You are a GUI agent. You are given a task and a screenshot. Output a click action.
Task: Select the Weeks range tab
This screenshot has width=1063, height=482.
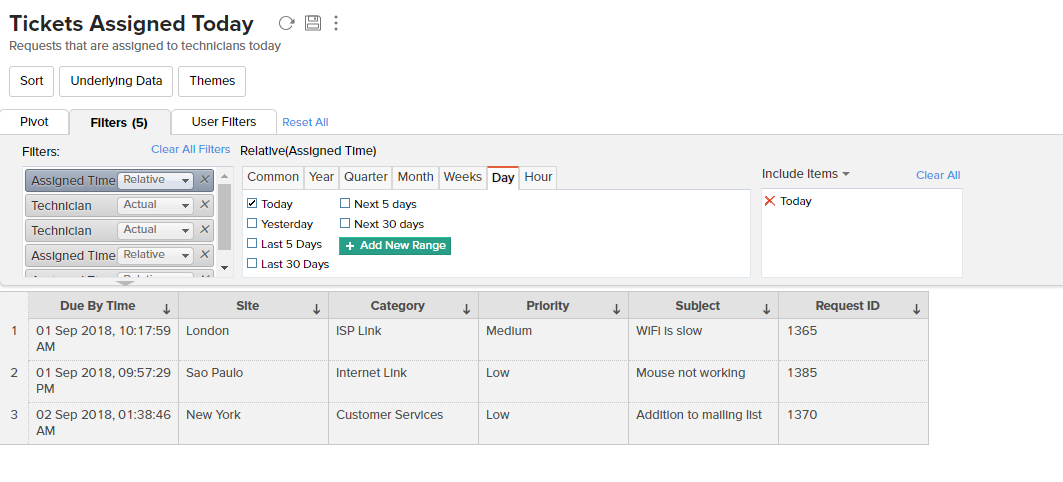(x=463, y=177)
